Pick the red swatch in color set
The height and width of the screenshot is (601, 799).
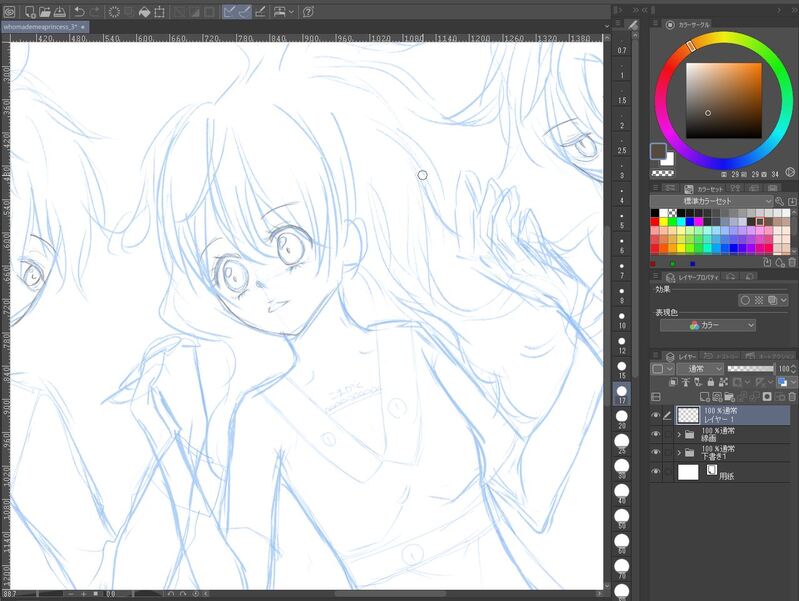655,222
